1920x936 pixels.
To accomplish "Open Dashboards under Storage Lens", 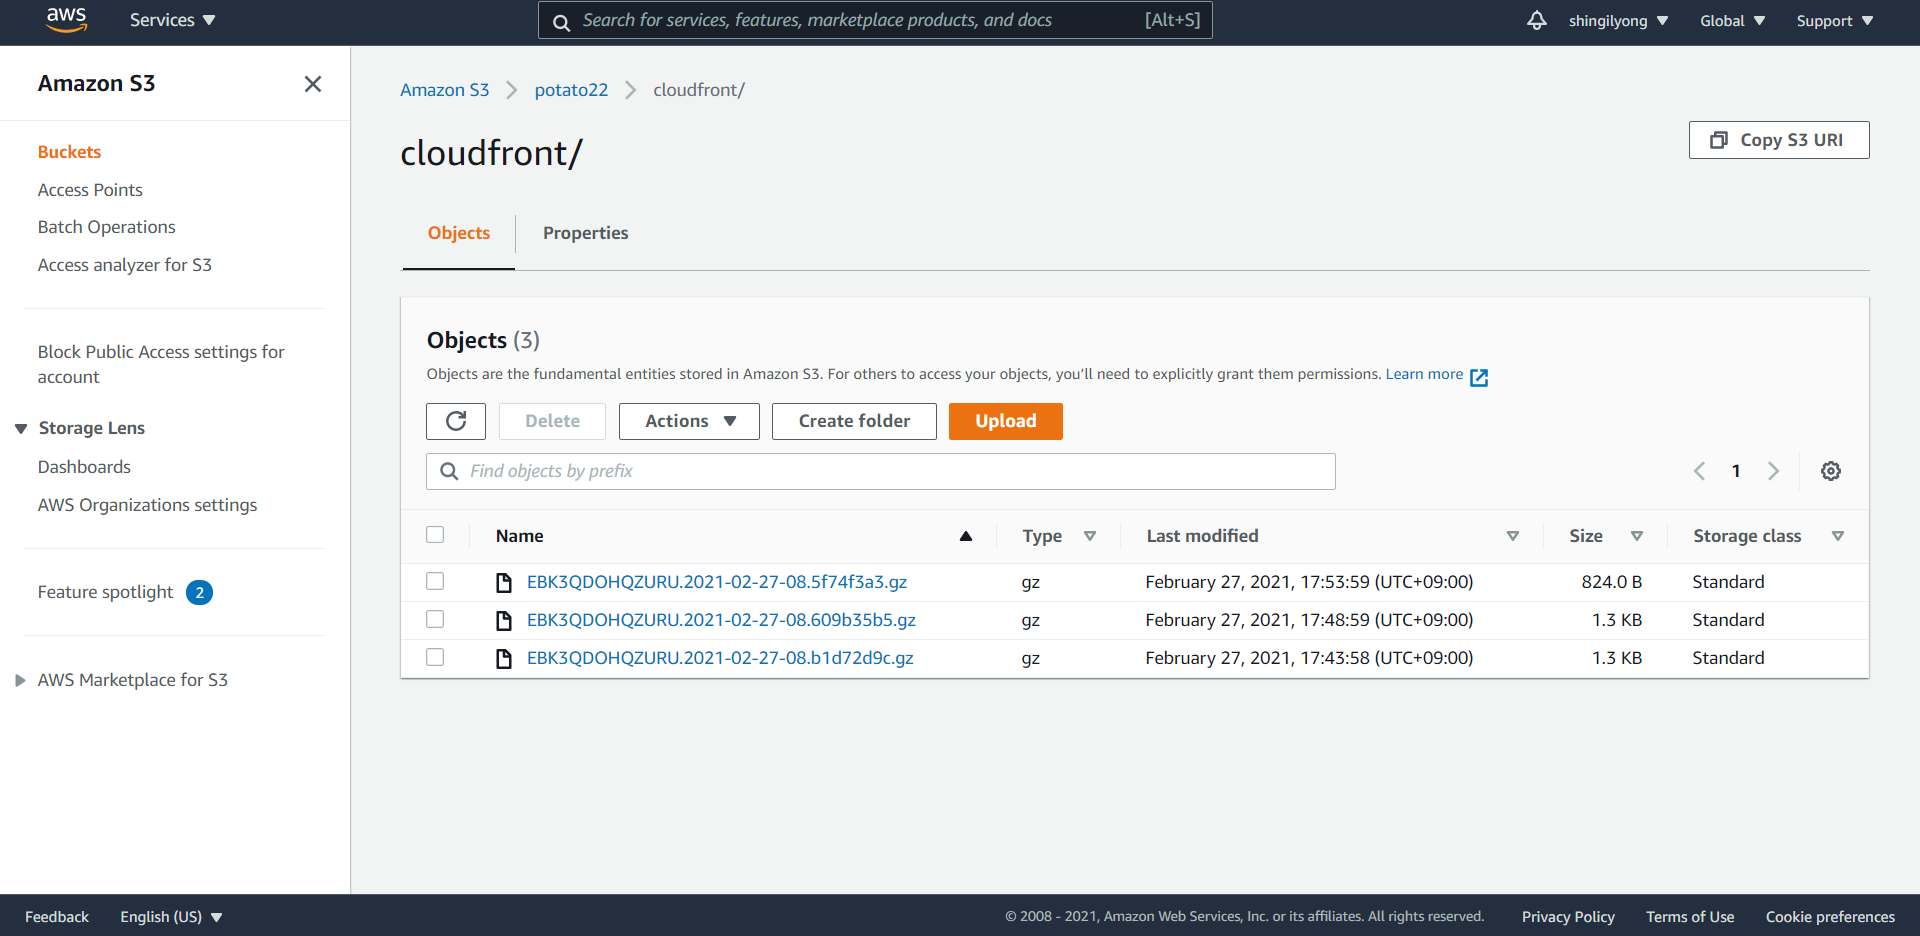I will coord(84,467).
